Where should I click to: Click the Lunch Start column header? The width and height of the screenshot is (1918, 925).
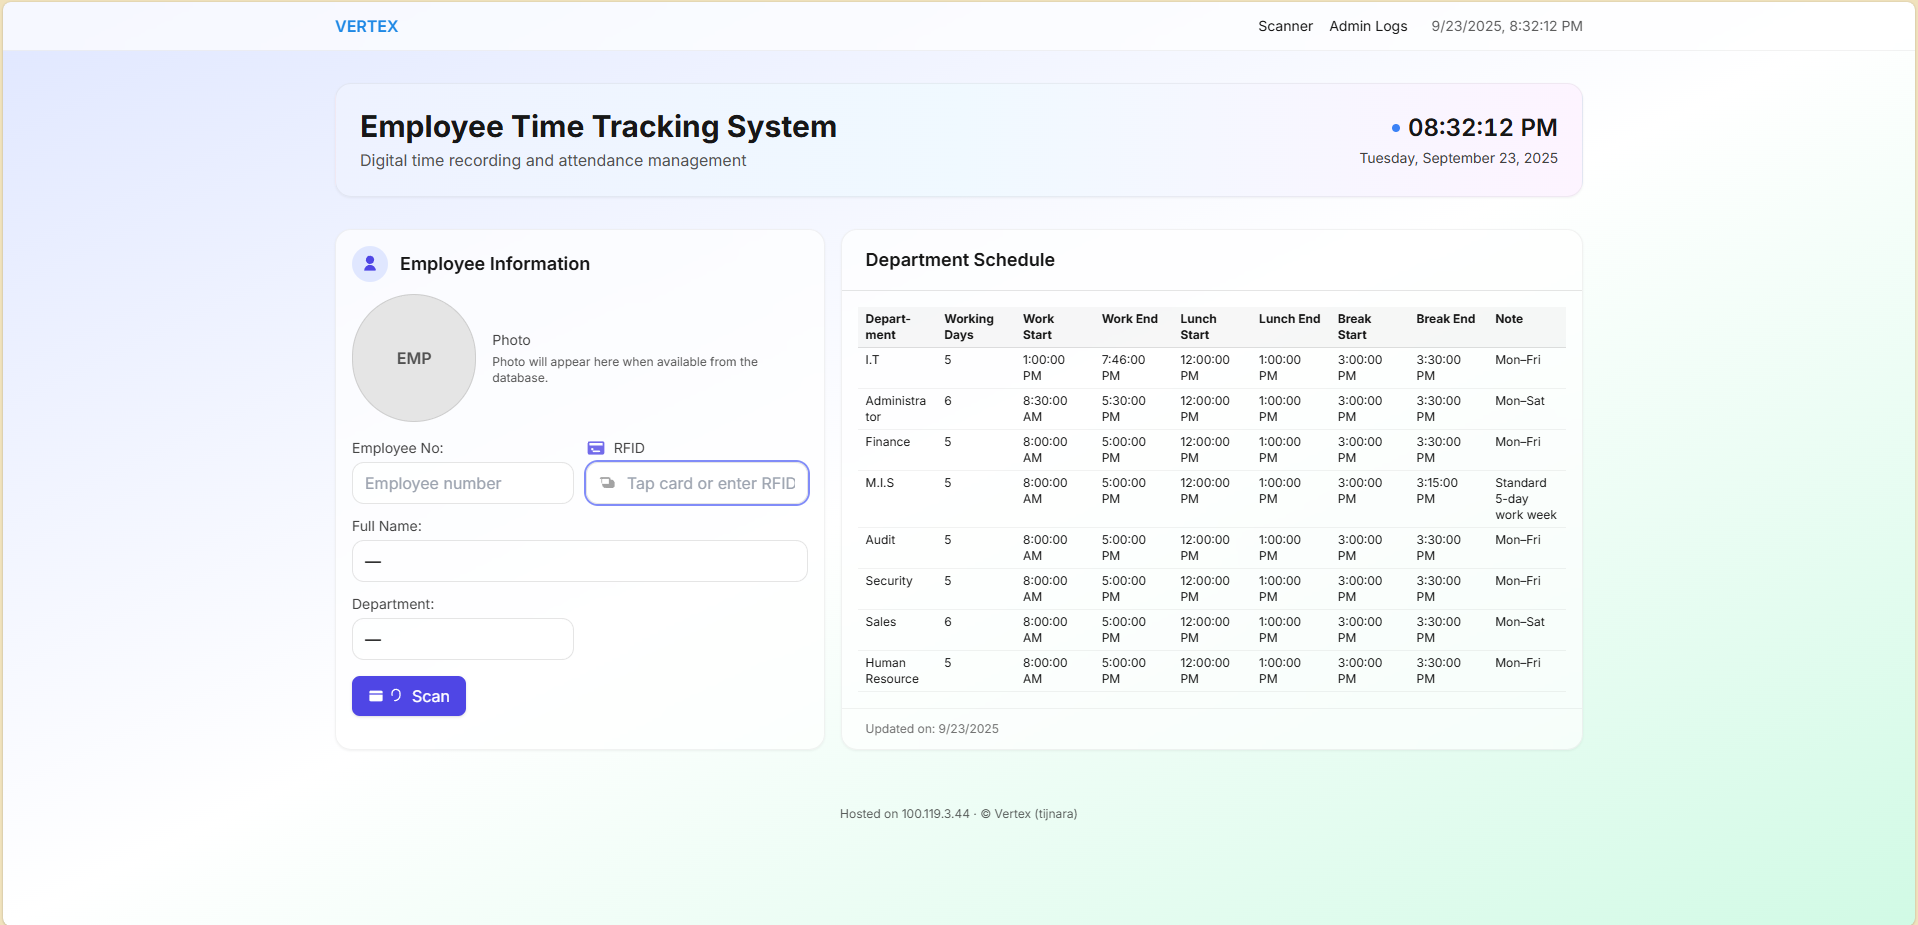pos(1198,327)
